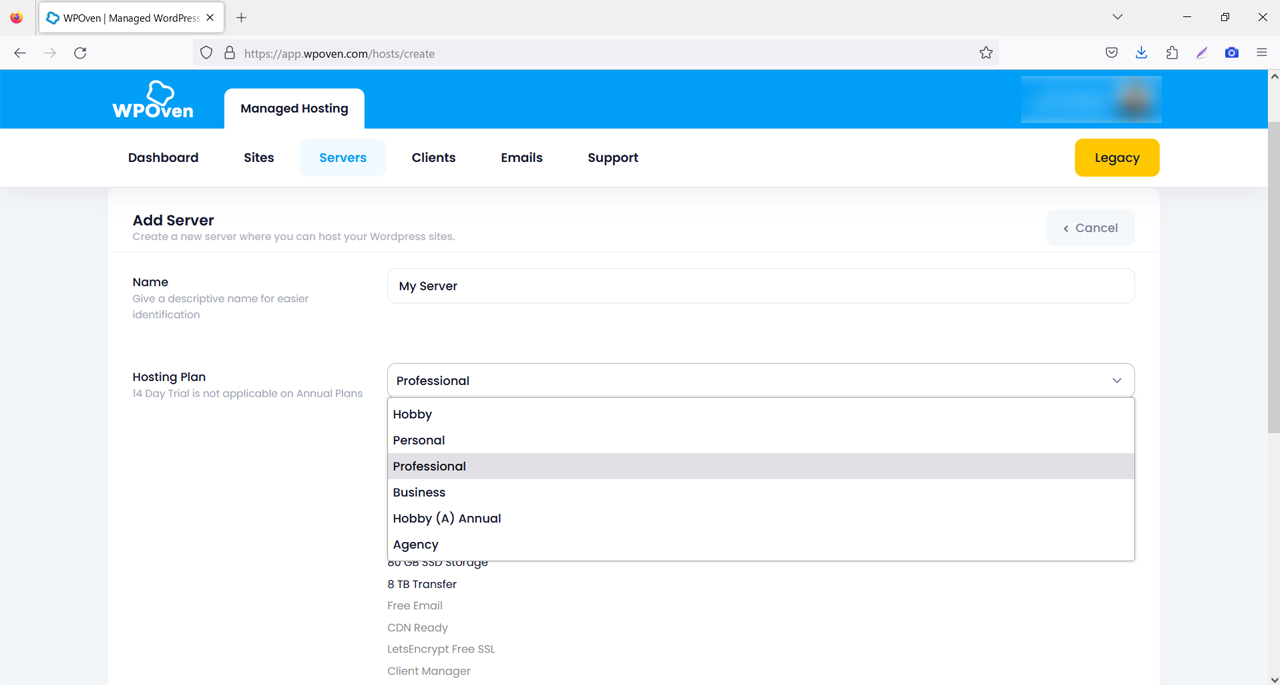Open the Support menu item
1280x685 pixels.
coord(613,158)
